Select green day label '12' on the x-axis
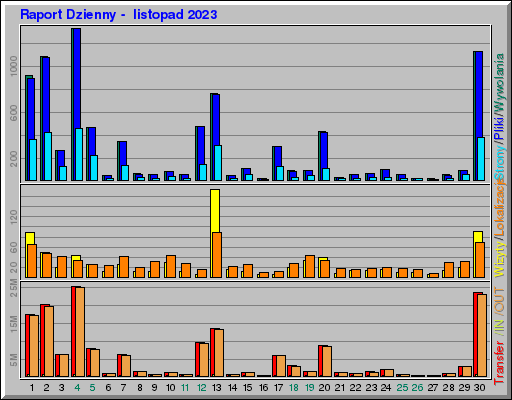 point(201,388)
